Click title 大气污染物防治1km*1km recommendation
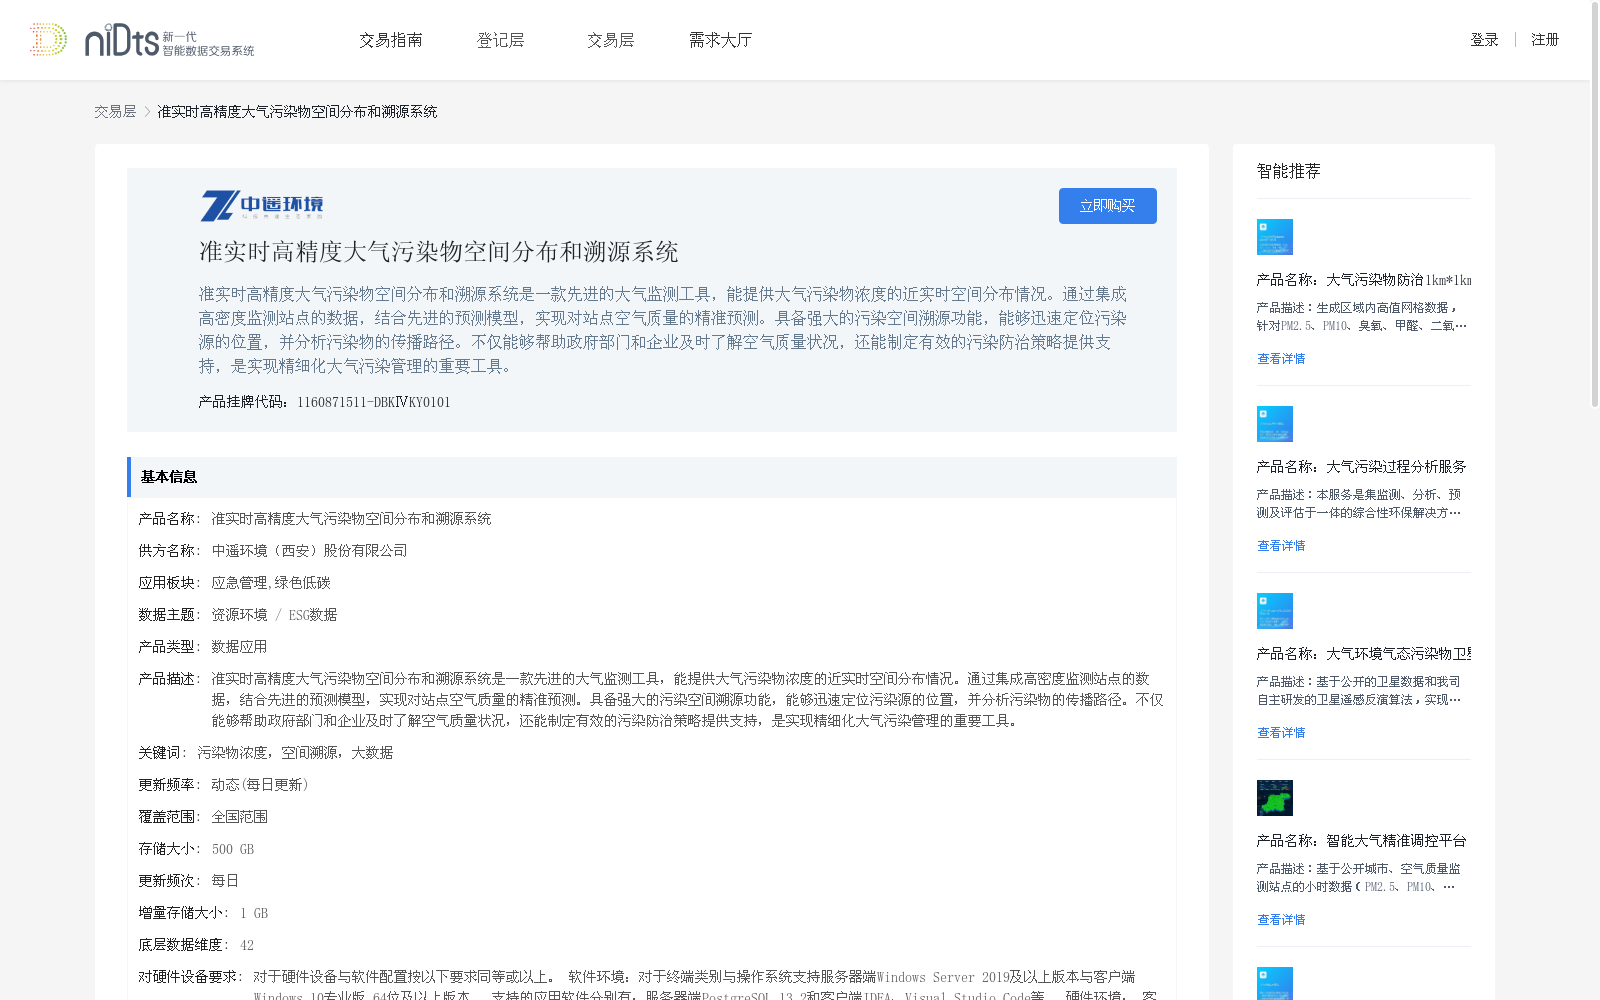This screenshot has height=1000, width=1600. pos(1364,280)
